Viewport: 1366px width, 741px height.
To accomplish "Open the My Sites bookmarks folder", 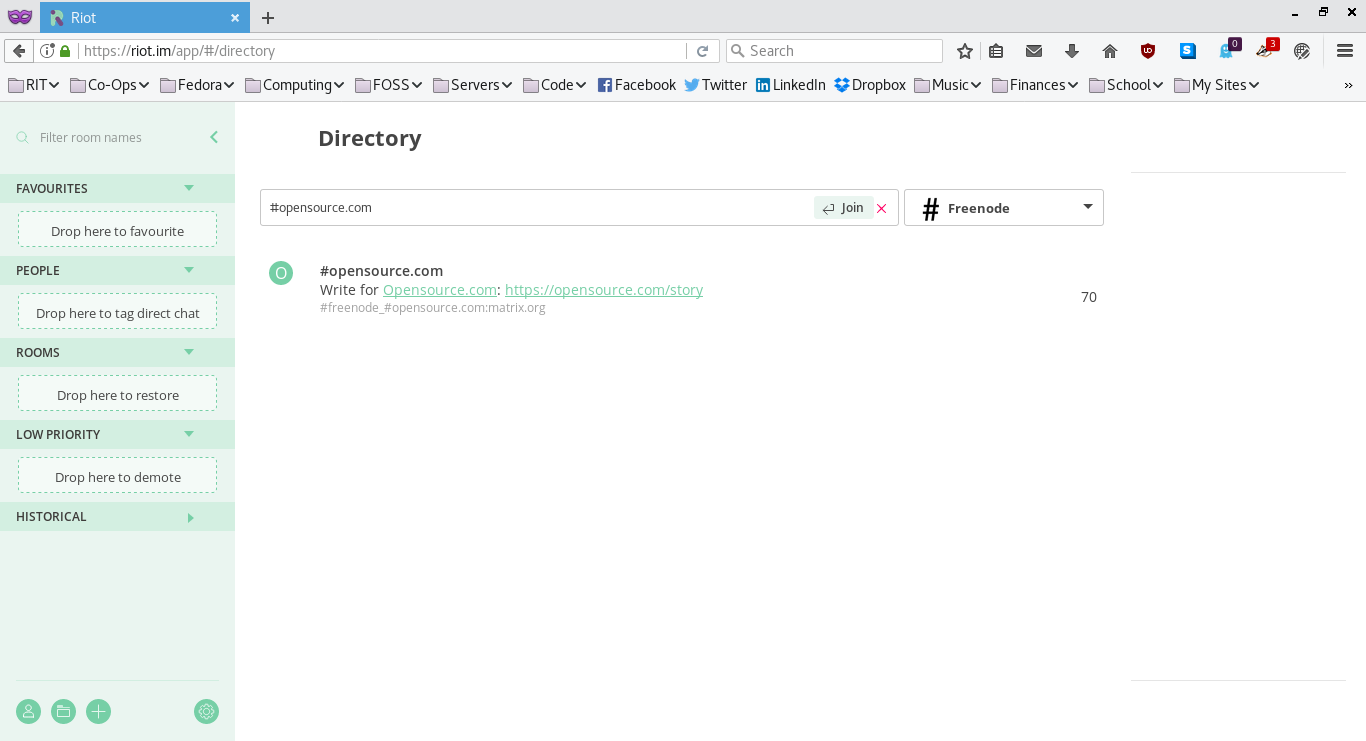I will pyautogui.click(x=1216, y=85).
